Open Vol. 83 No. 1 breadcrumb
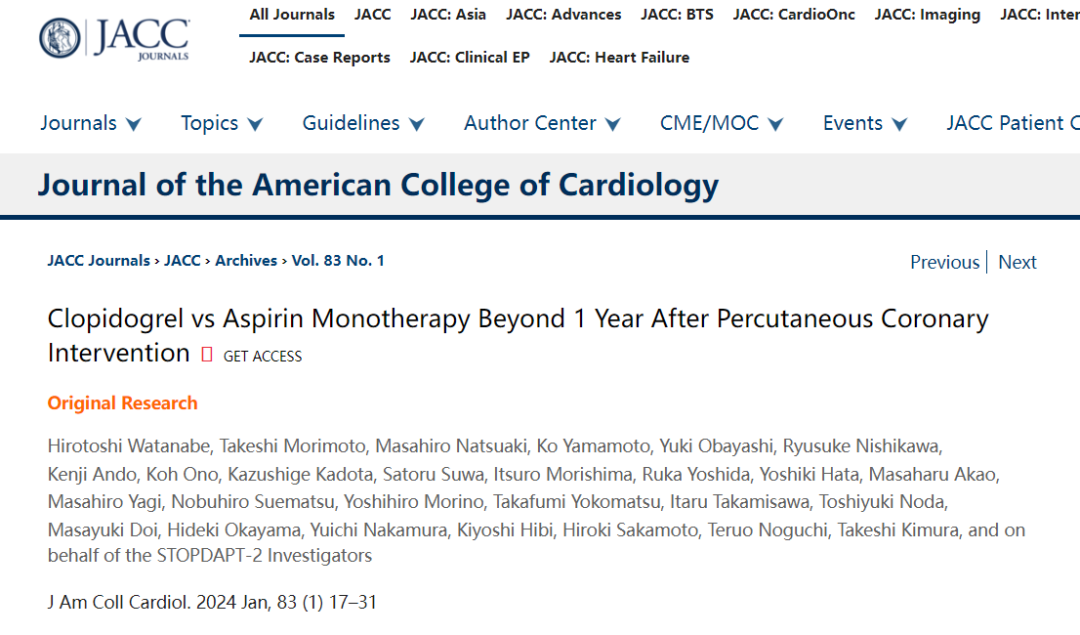 tap(338, 260)
